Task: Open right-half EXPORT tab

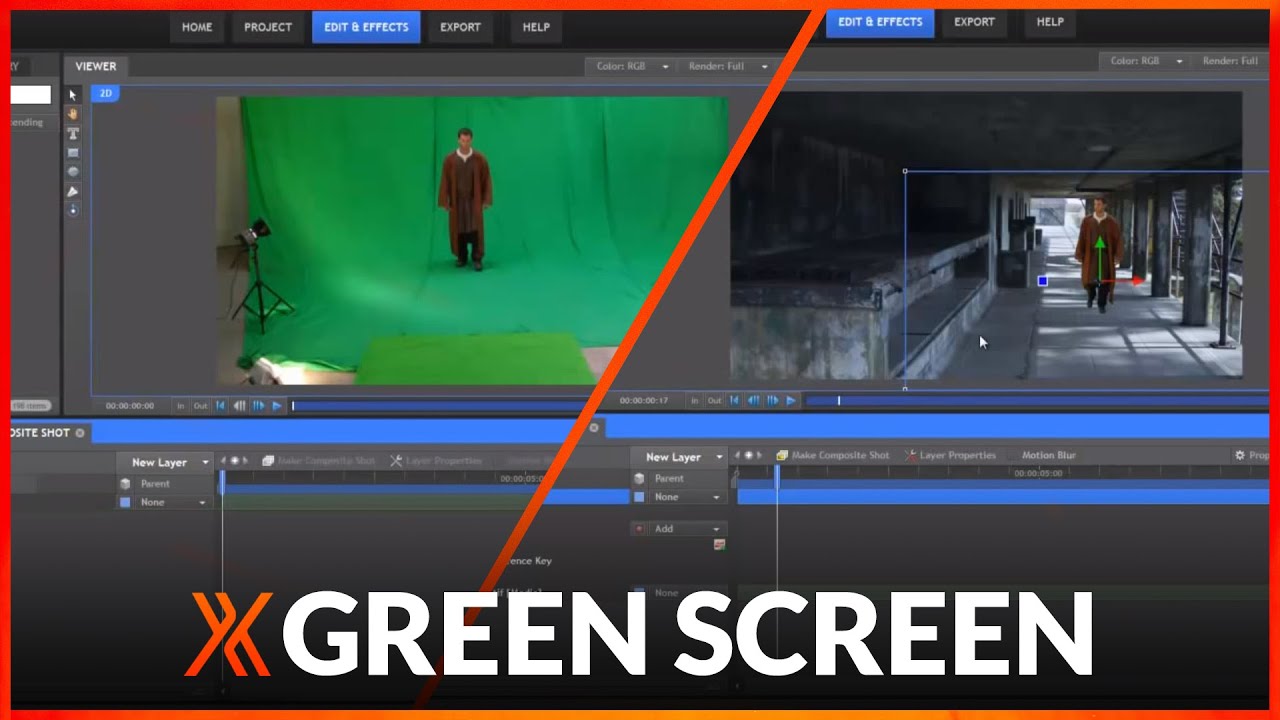Action: click(x=974, y=22)
